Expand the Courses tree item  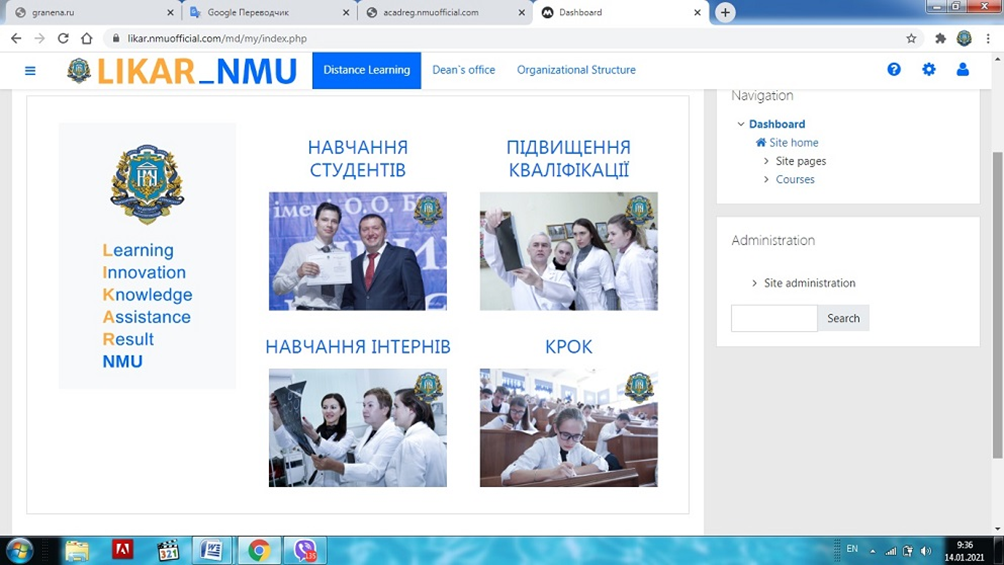pyautogui.click(x=766, y=180)
